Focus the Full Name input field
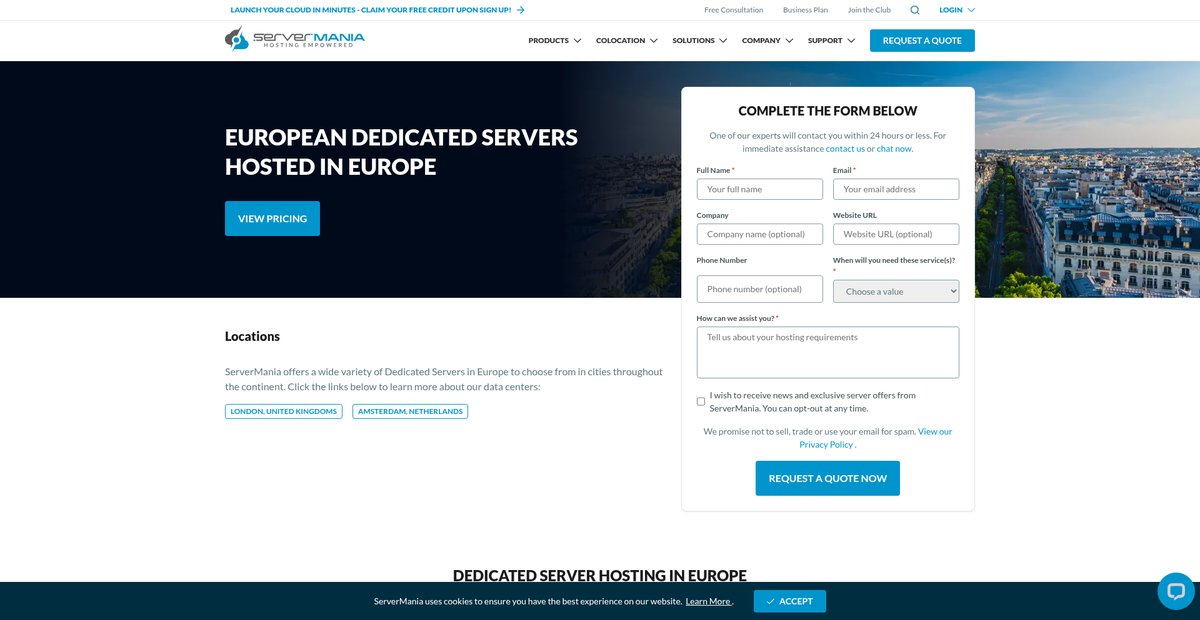Screen dimensions: 1200x620 coord(760,189)
